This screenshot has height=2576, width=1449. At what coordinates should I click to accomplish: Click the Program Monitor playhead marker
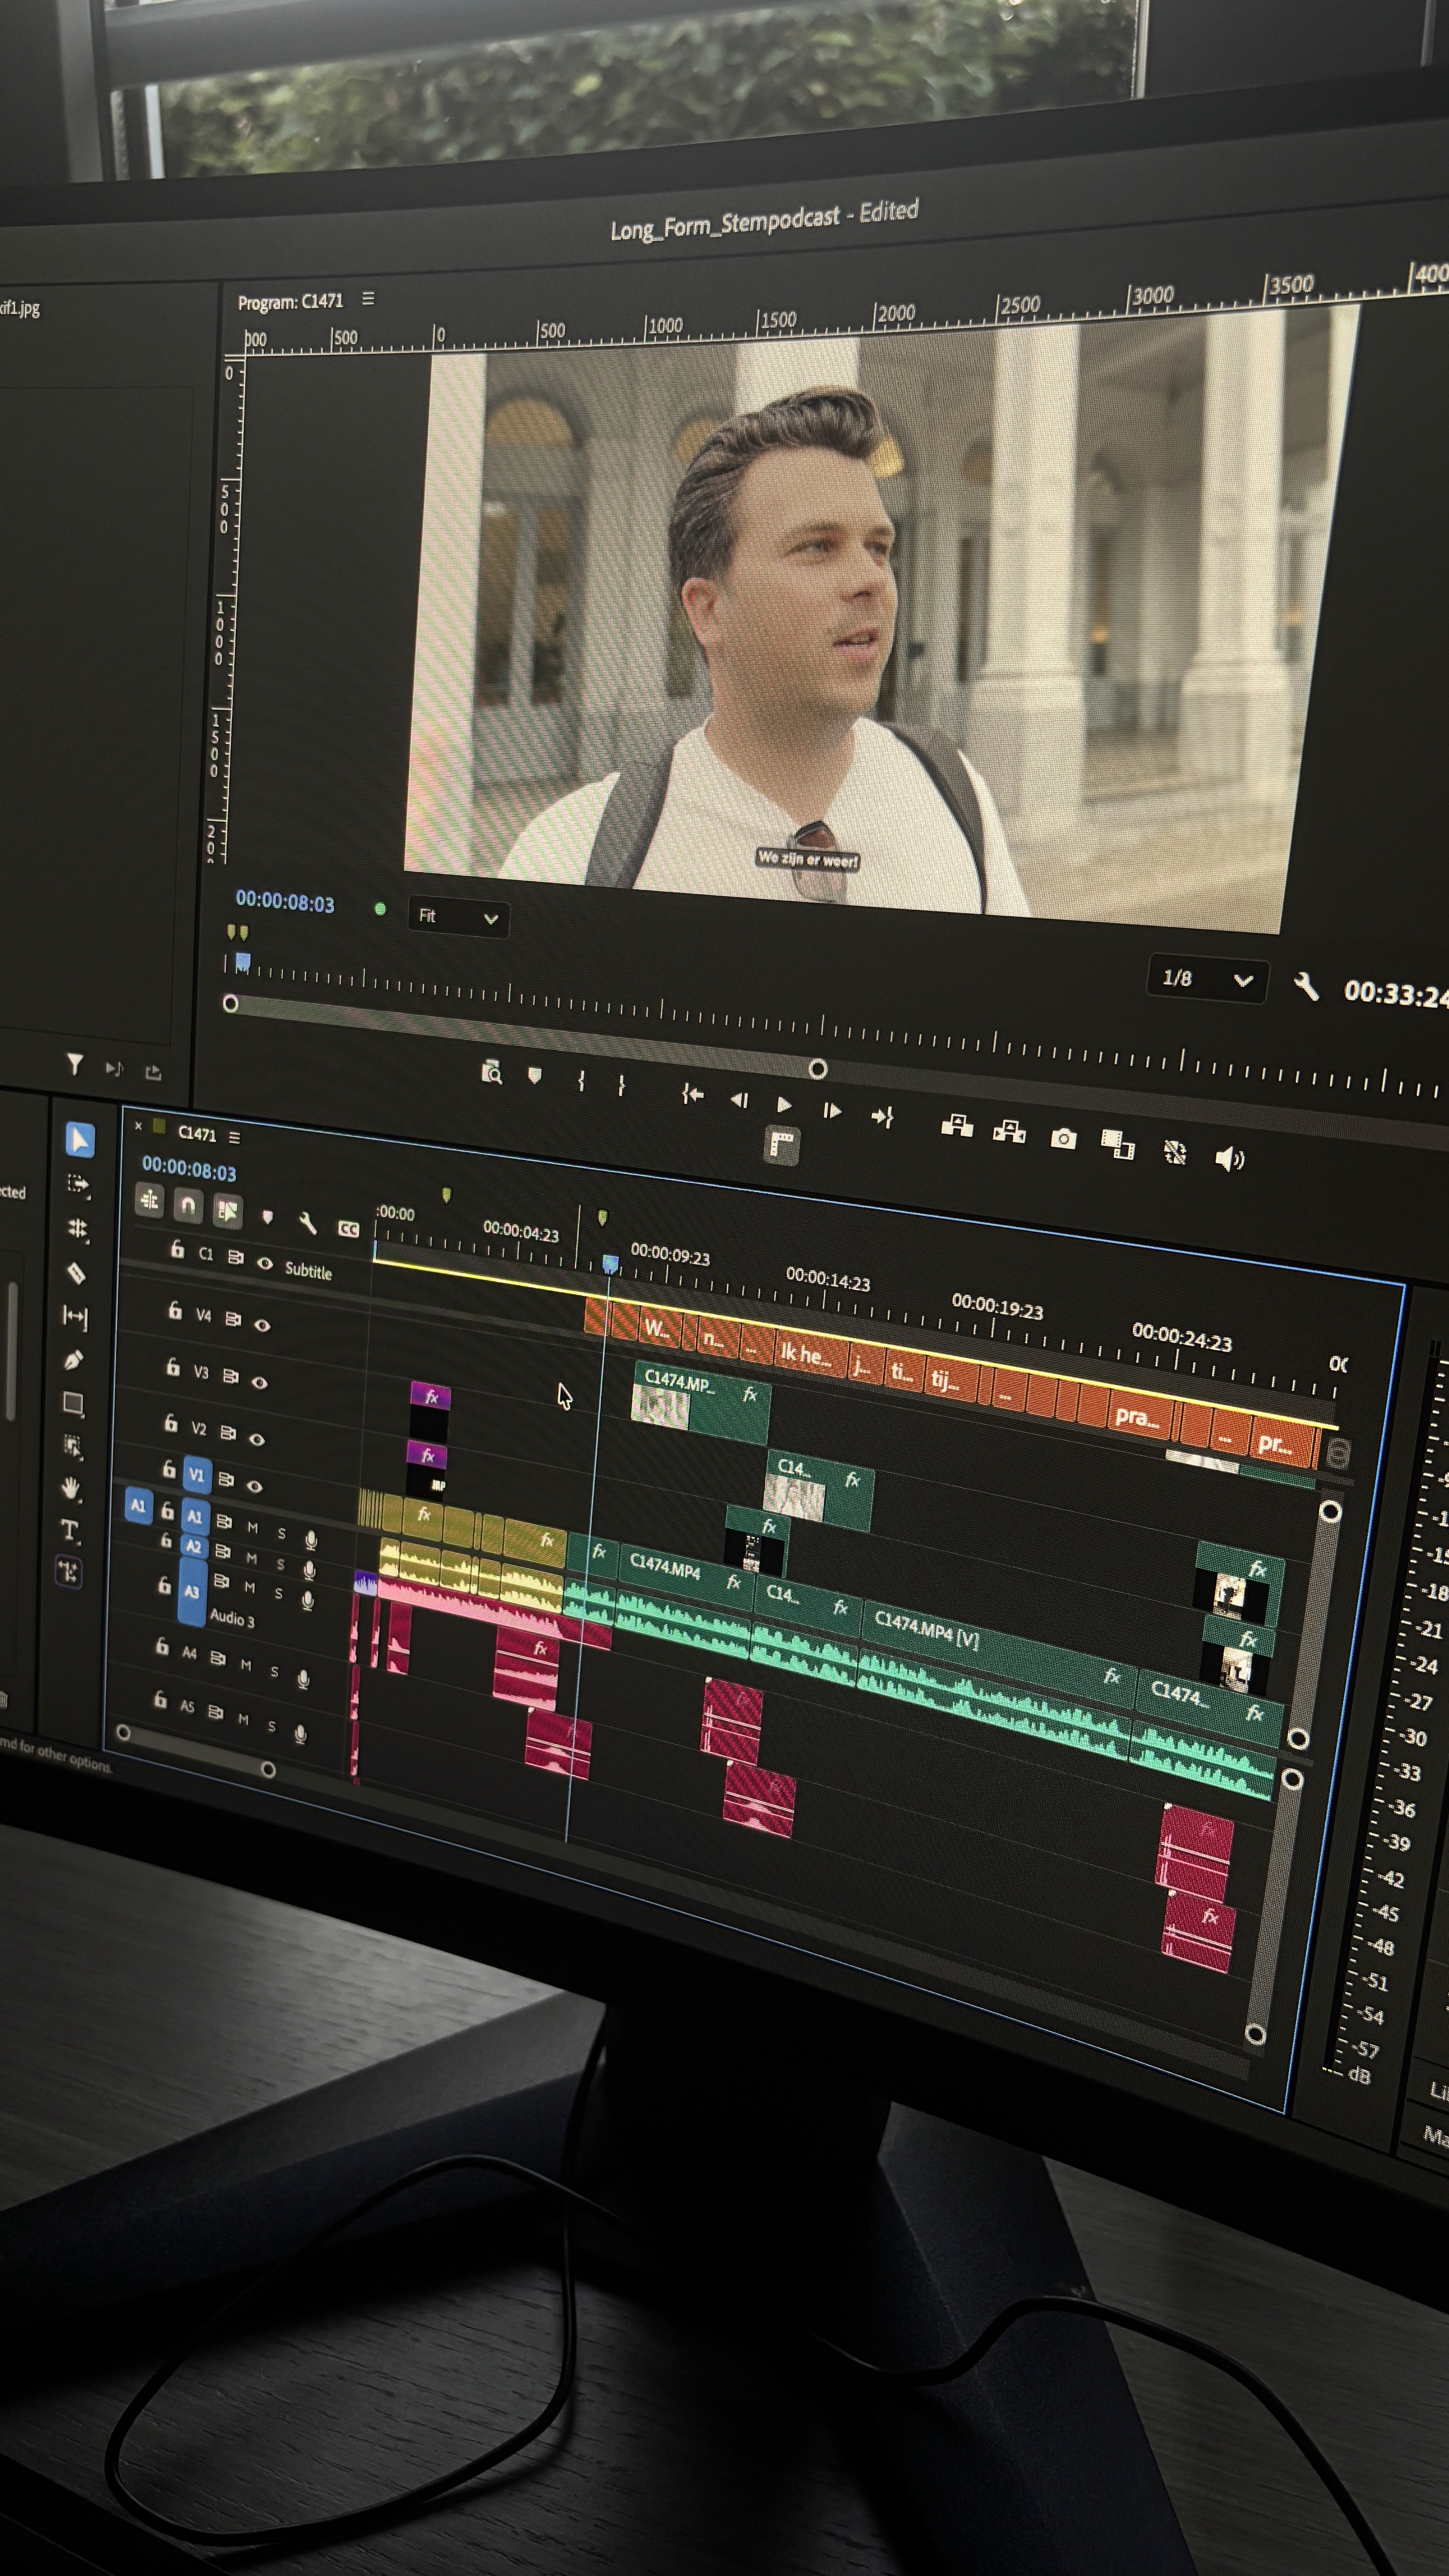[x=242, y=963]
